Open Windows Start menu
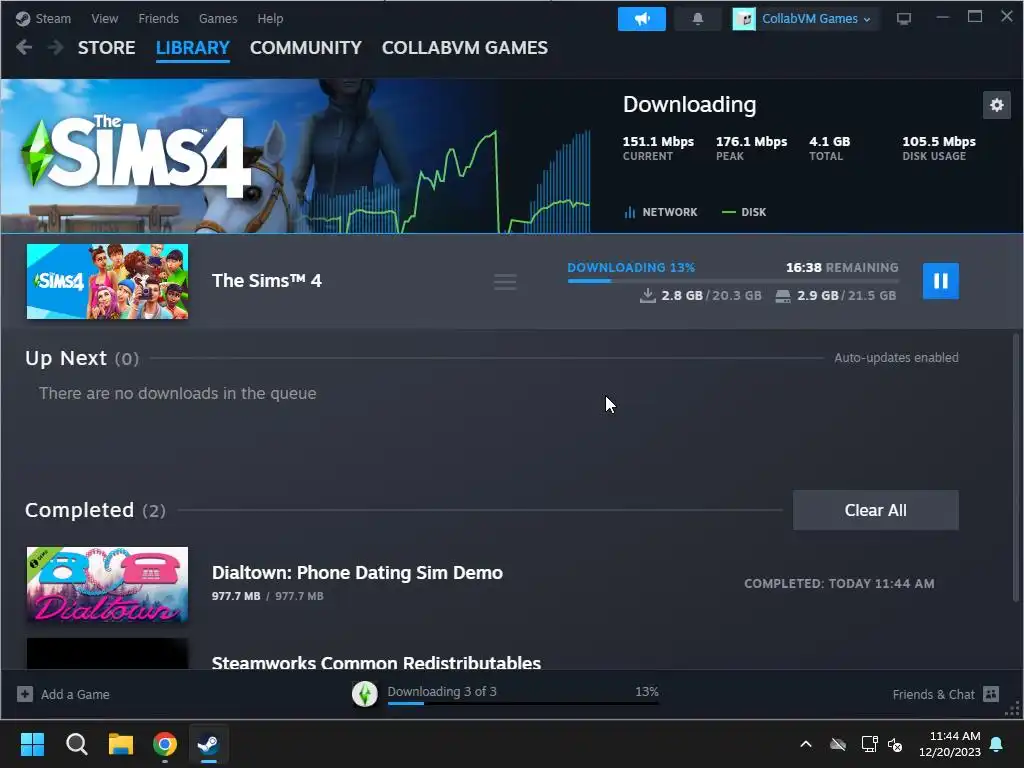Viewport: 1024px width, 768px height. pyautogui.click(x=32, y=744)
